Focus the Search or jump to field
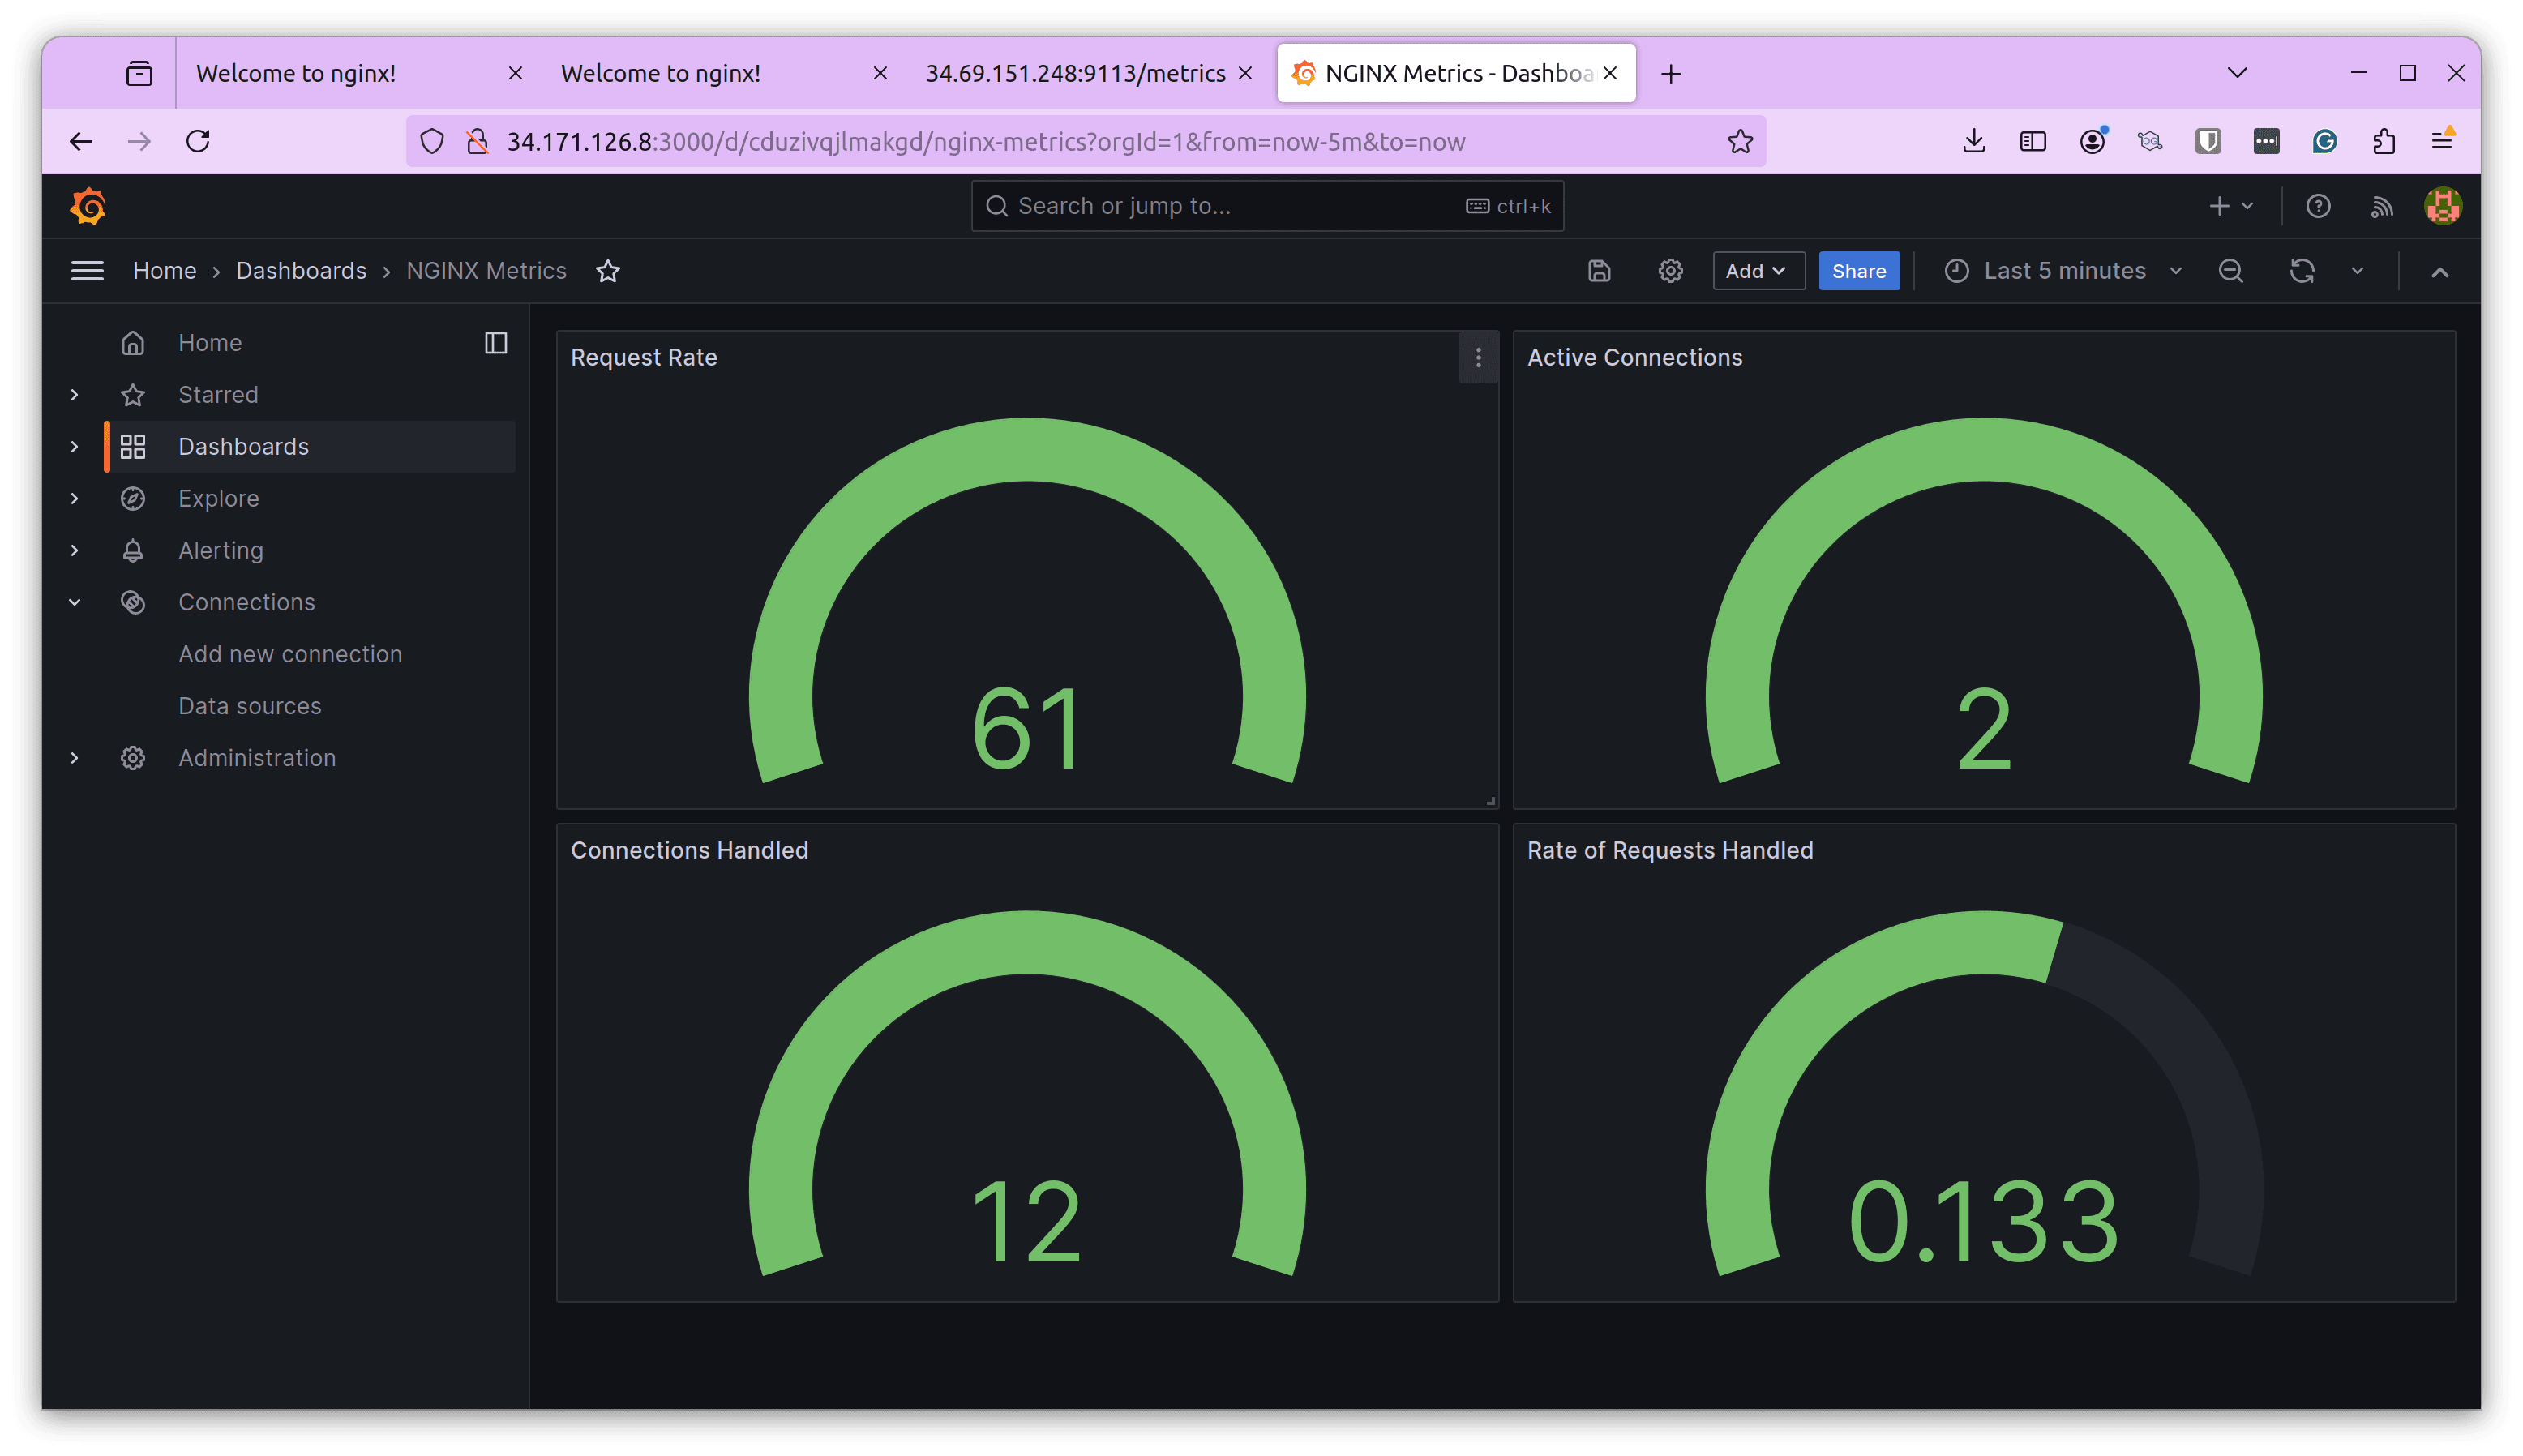Image resolution: width=2523 pixels, height=1456 pixels. point(1266,206)
